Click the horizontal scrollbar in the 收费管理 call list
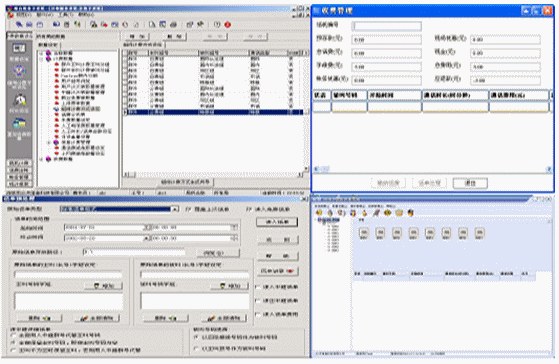This screenshot has height=364, width=559. point(432,169)
